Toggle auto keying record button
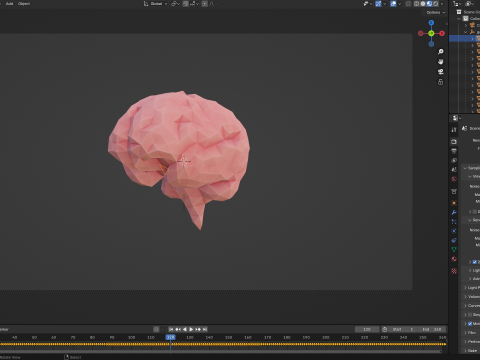Viewport: 480px width, 360px height. tap(156, 329)
